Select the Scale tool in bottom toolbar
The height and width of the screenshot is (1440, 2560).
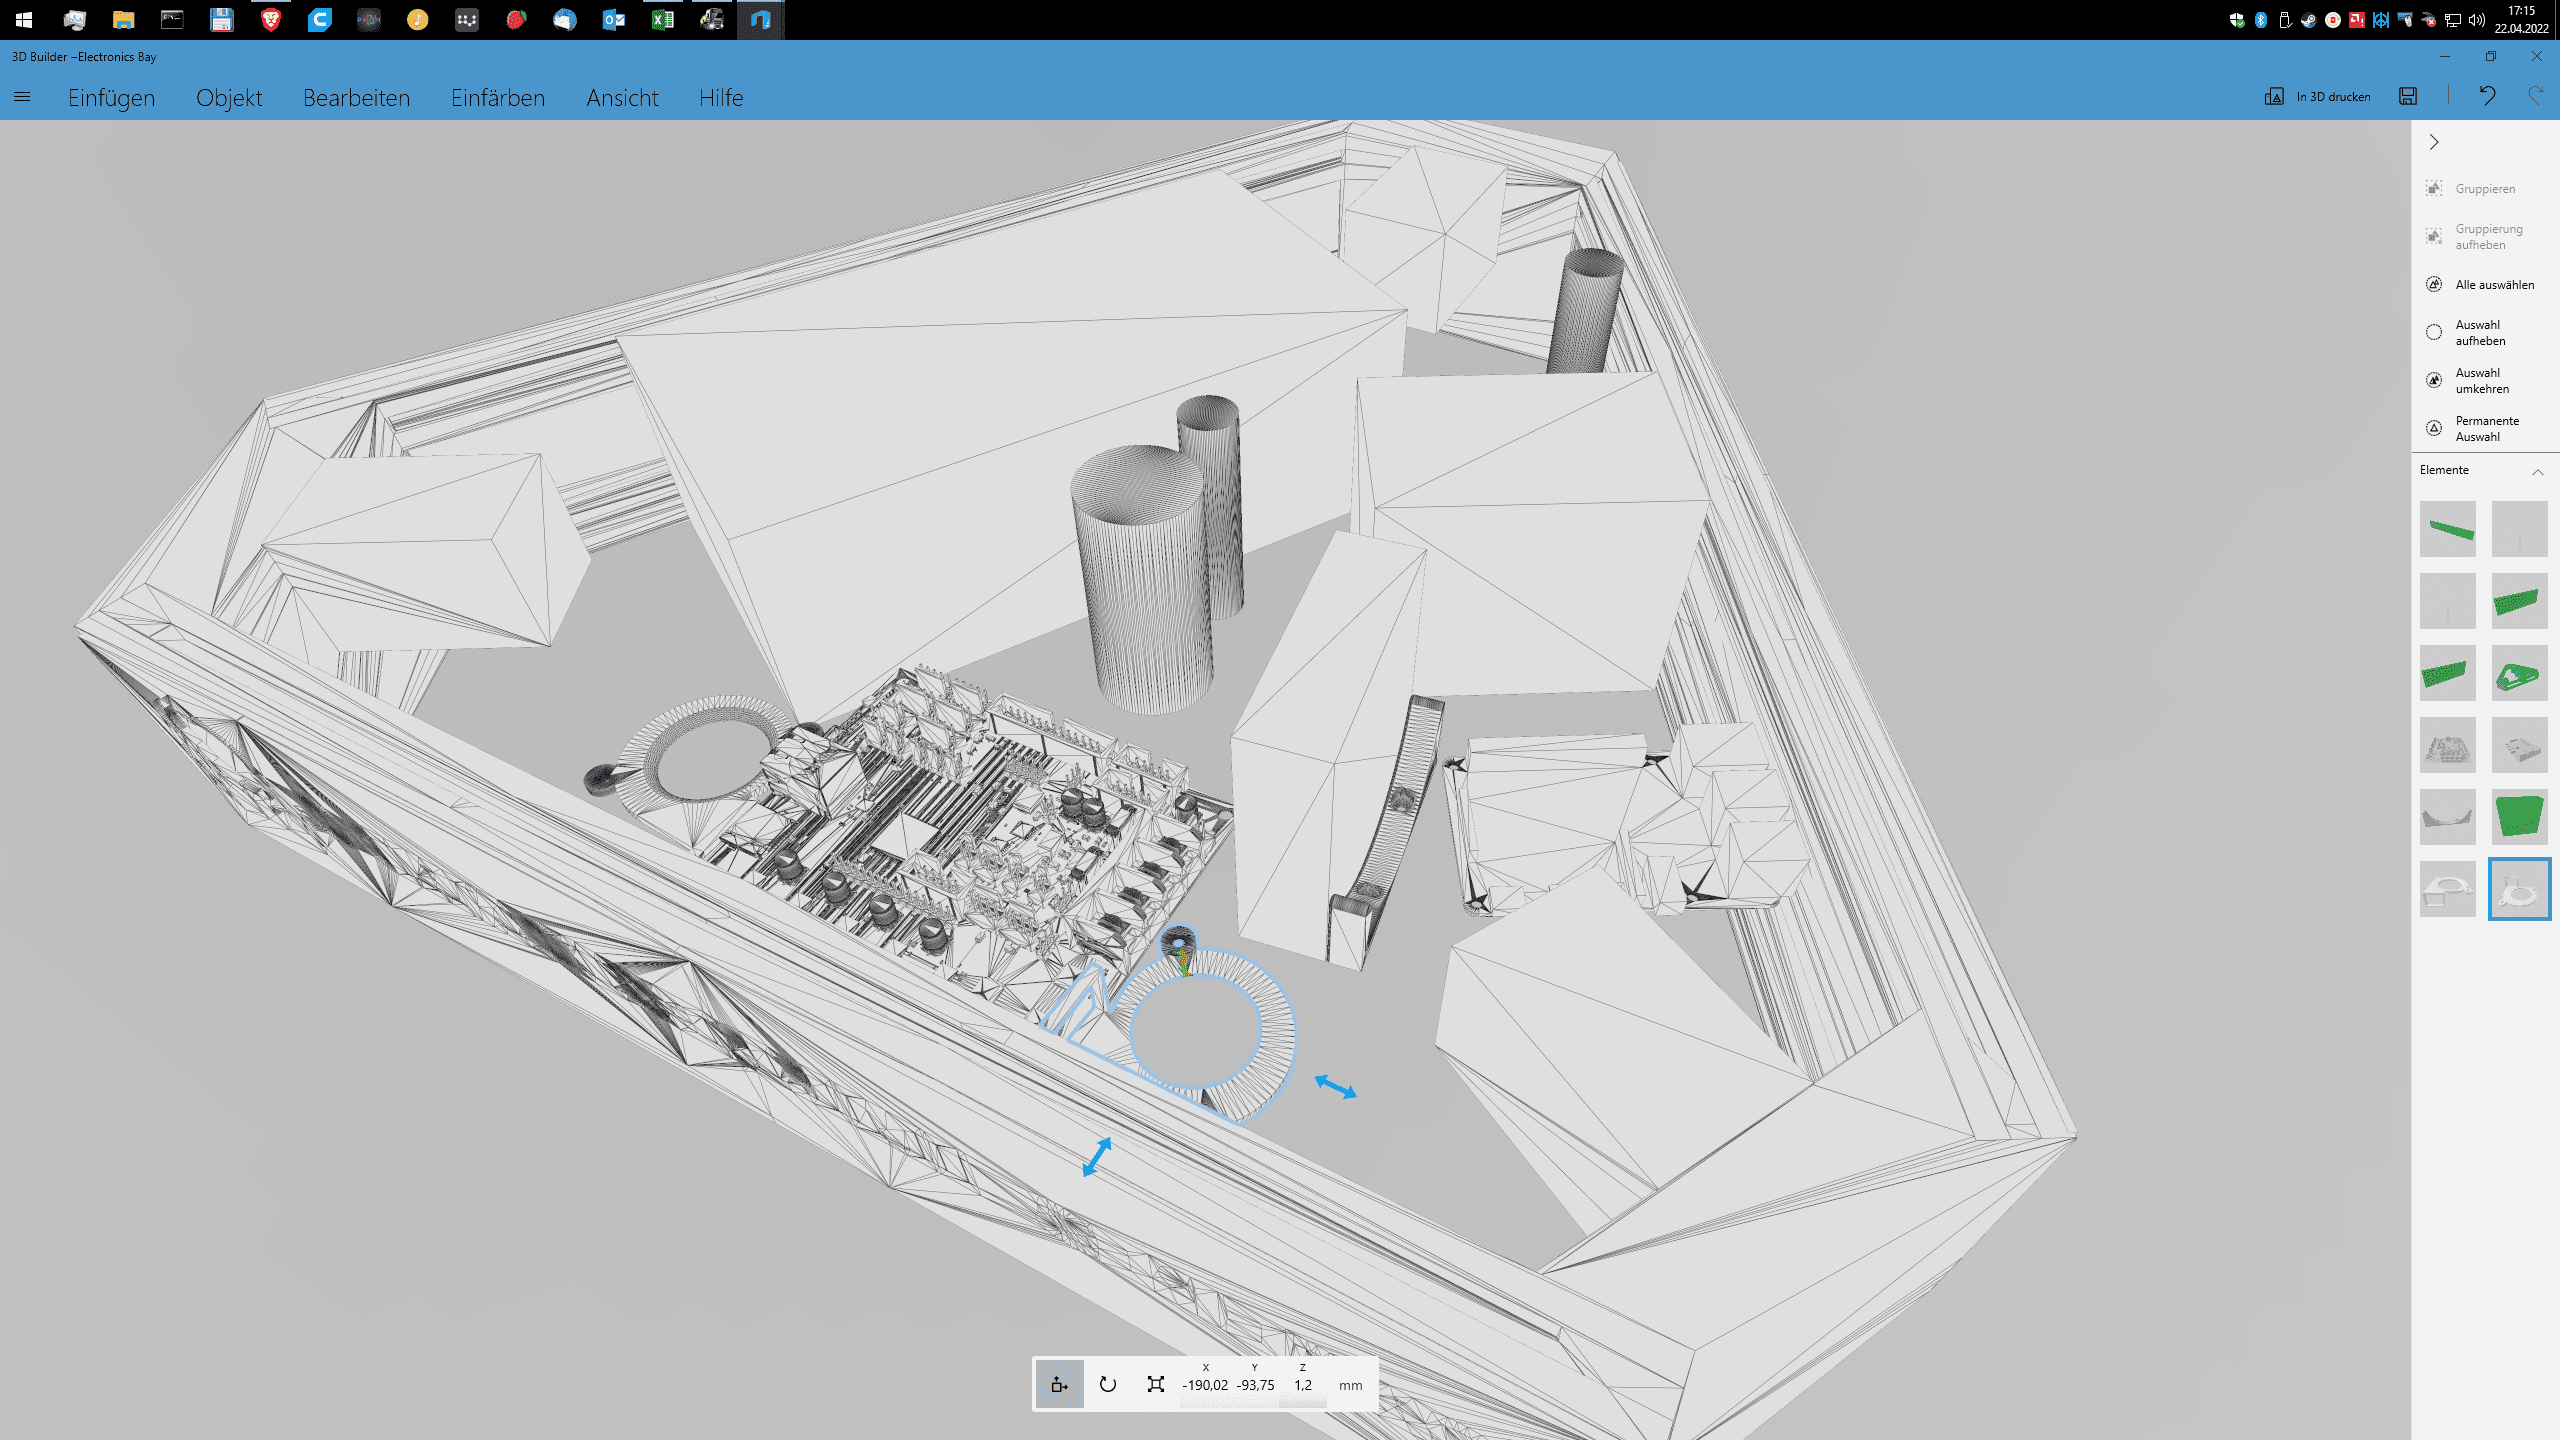coord(1156,1384)
